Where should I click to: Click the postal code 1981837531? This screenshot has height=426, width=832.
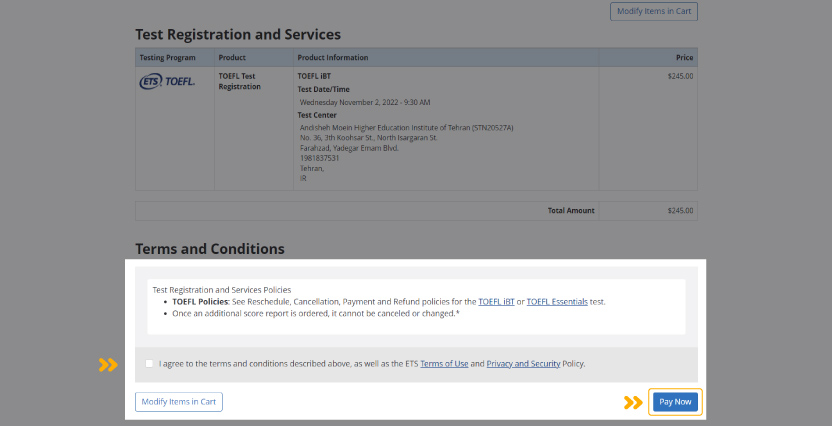point(319,158)
